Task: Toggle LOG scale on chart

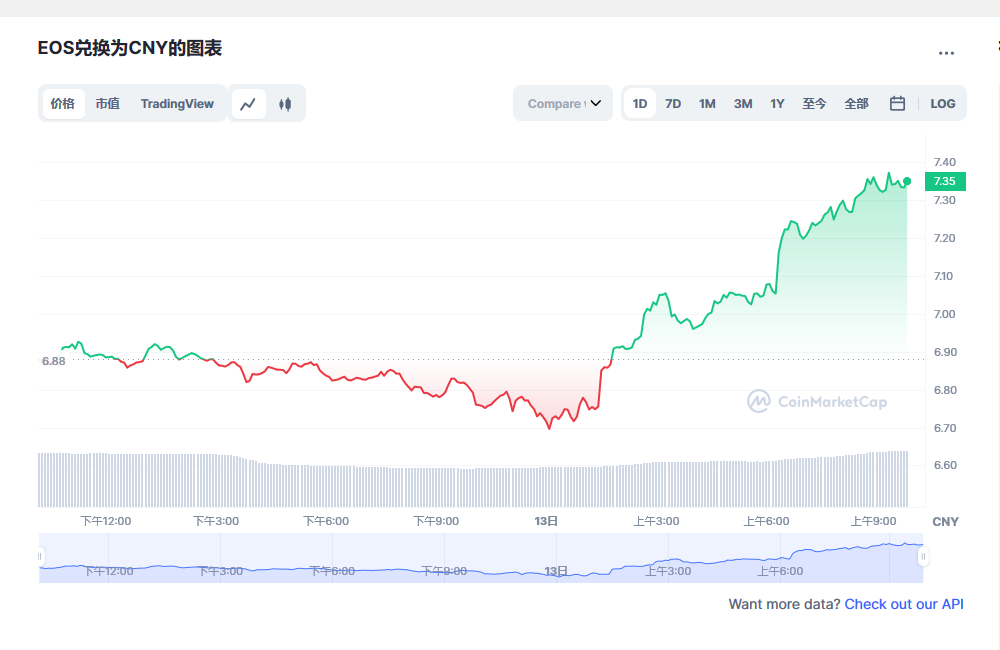Action: (942, 104)
